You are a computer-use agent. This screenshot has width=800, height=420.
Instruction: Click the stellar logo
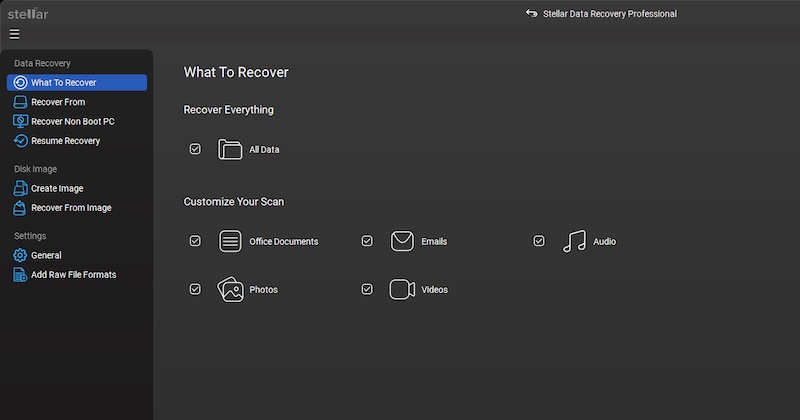28,14
